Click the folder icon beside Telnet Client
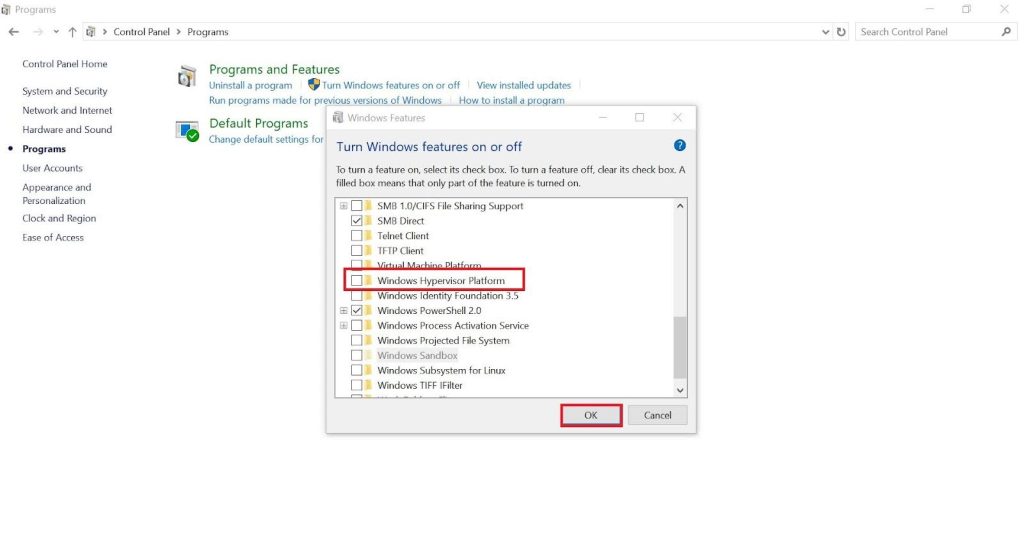The image size is (1024, 534). [369, 236]
